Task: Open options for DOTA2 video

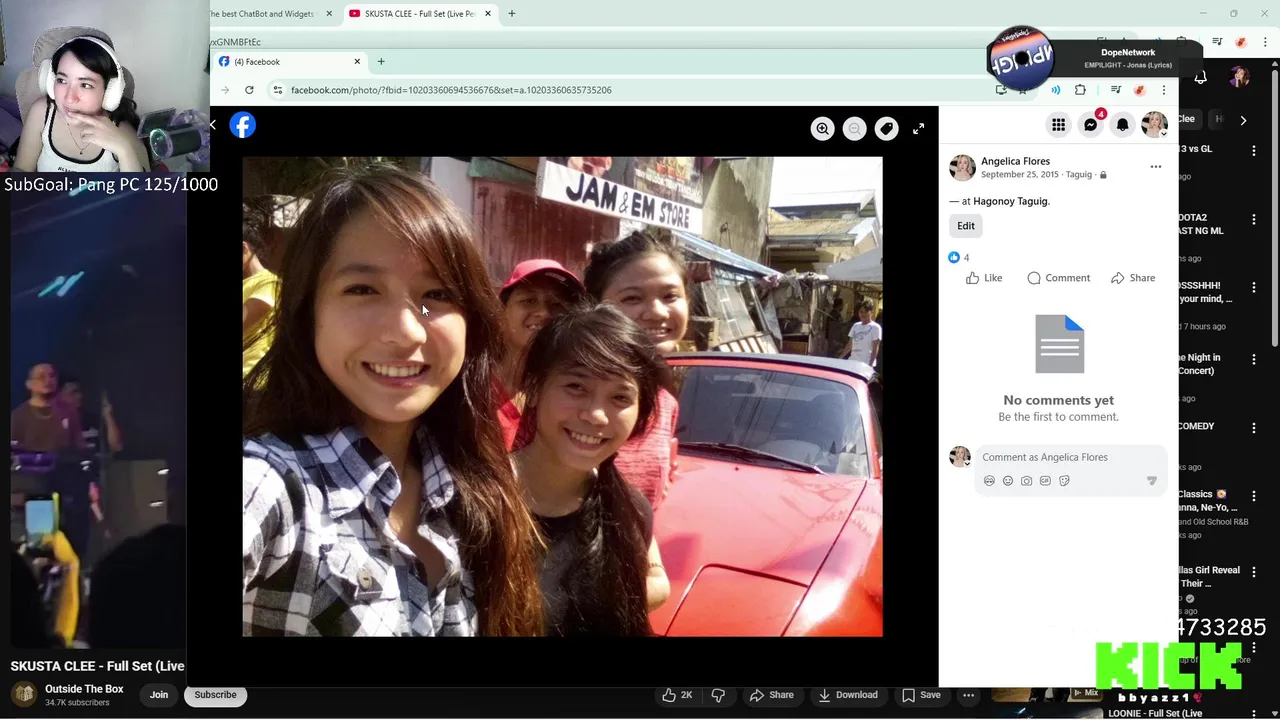Action: (1254, 219)
